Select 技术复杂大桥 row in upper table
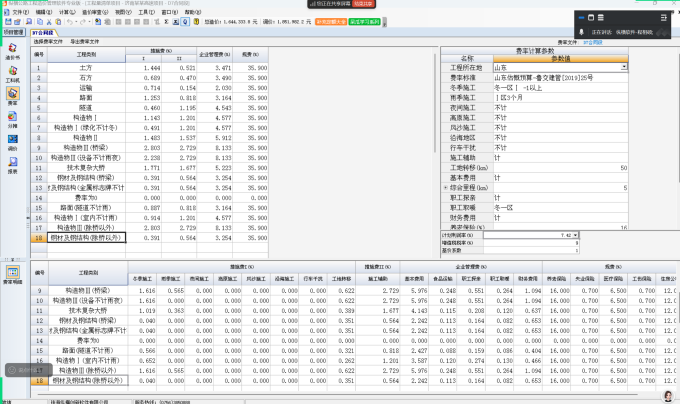This screenshot has height=404, width=680. tap(150, 168)
